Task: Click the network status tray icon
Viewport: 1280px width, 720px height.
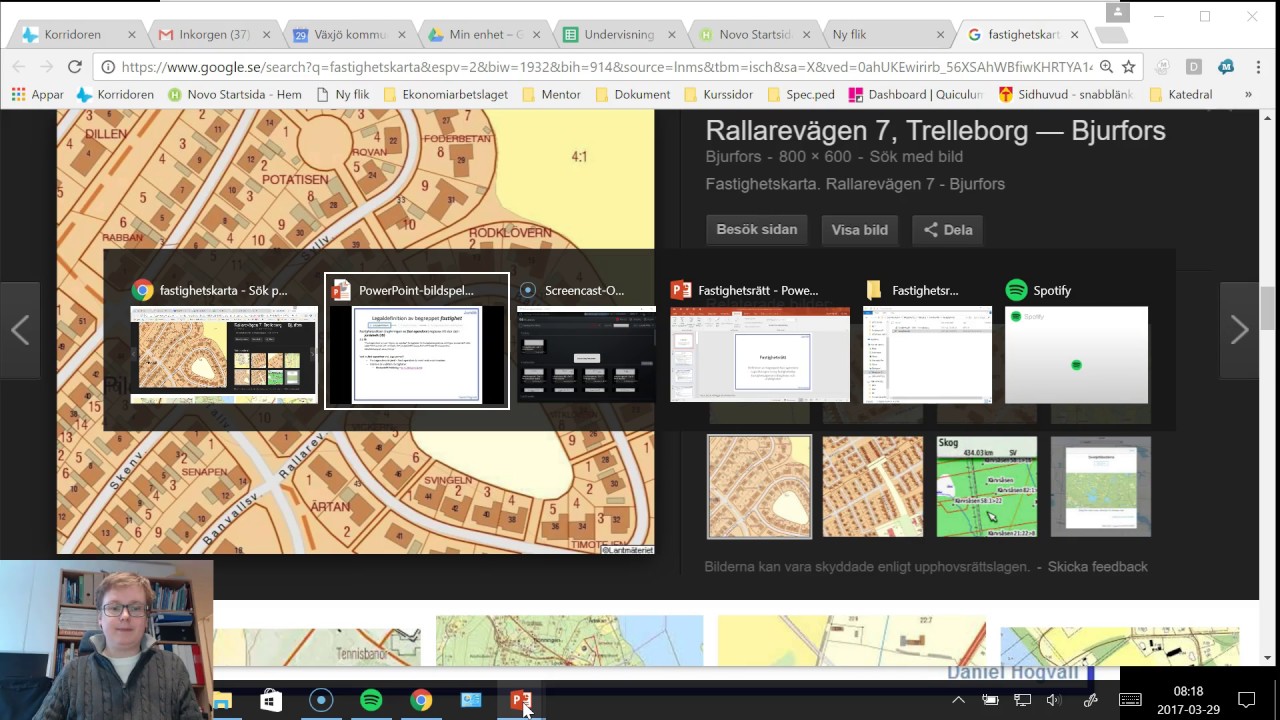Action: [1022, 700]
